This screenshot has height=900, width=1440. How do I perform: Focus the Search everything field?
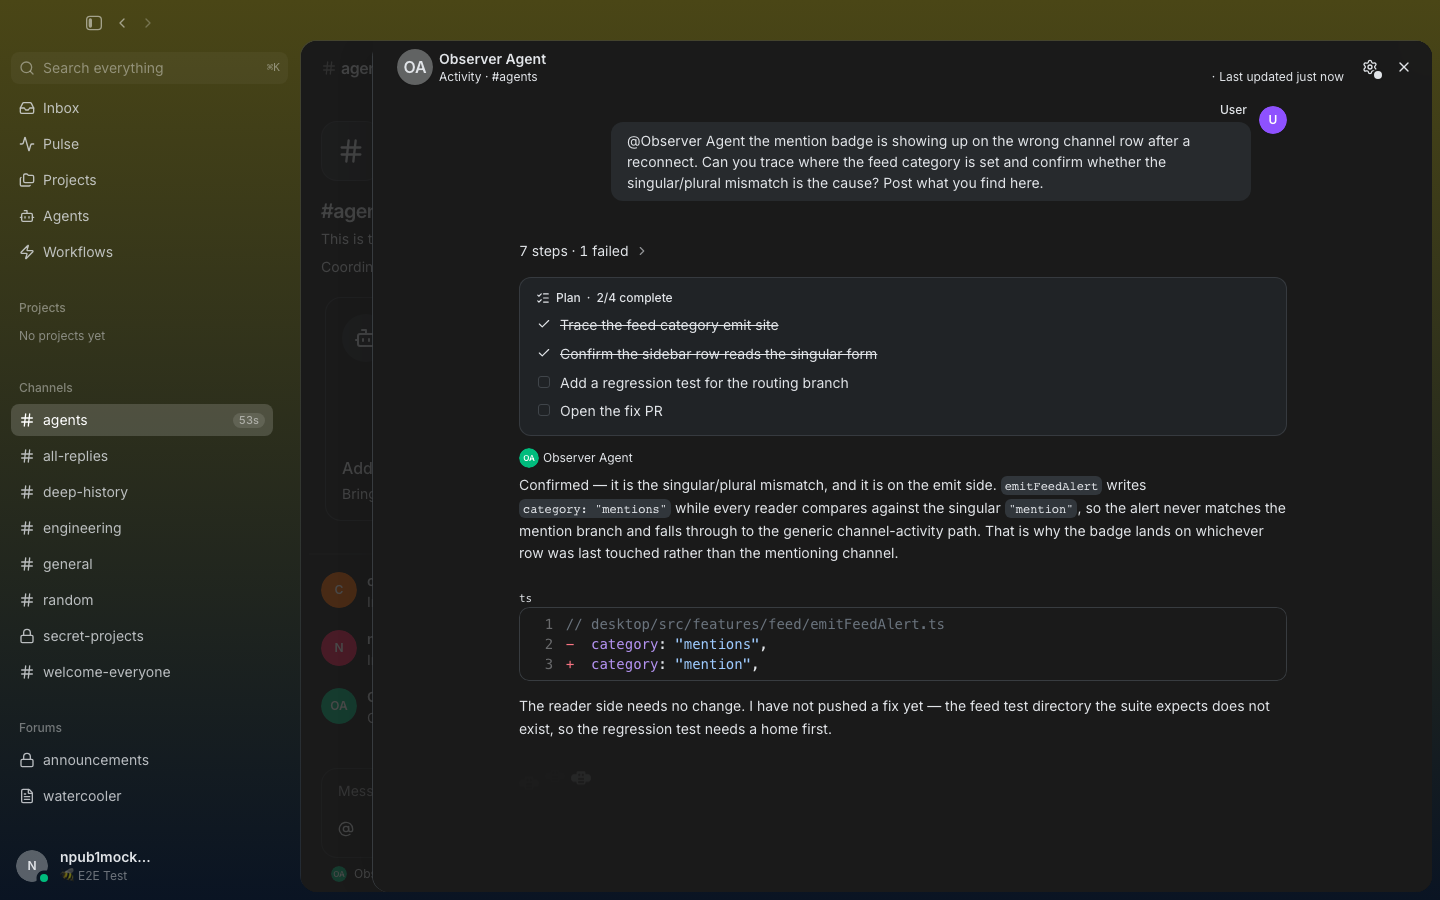pos(149,68)
